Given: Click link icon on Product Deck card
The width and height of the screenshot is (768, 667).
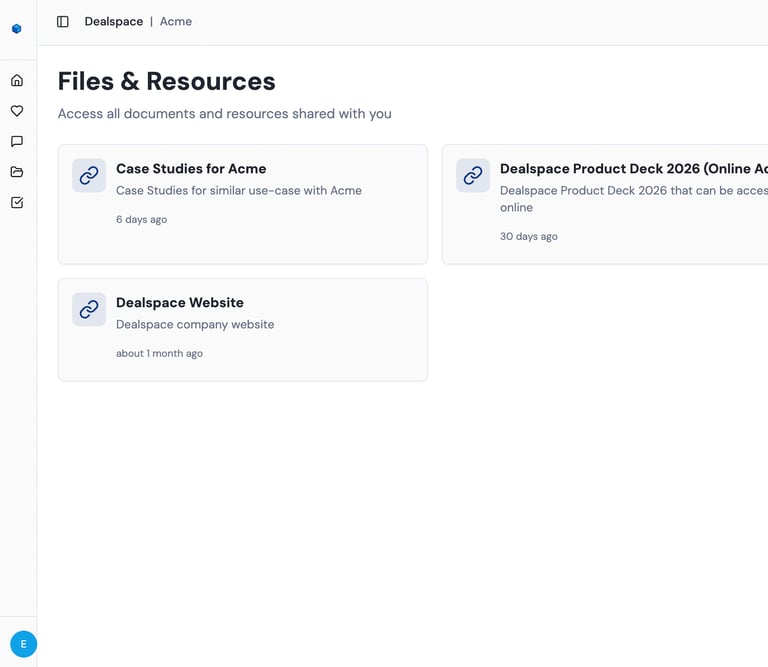Looking at the screenshot, I should tap(473, 175).
